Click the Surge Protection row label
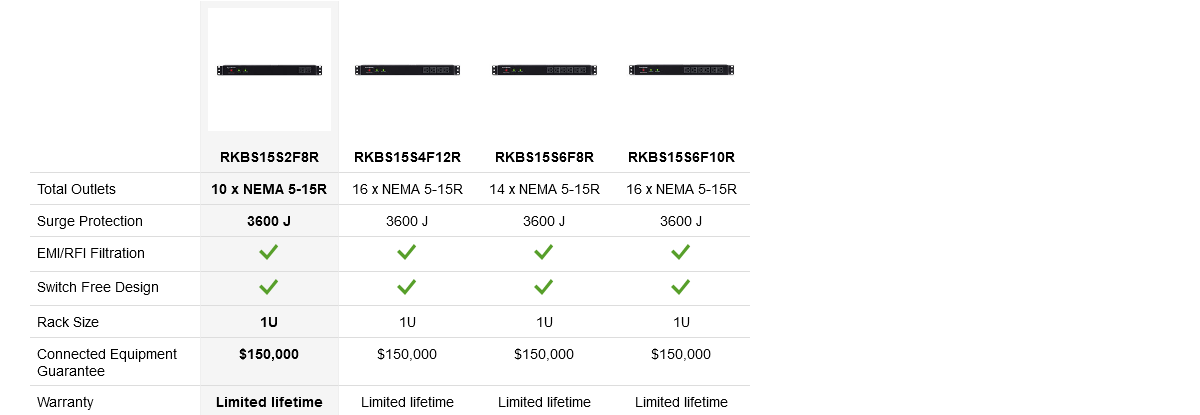 click(x=90, y=221)
